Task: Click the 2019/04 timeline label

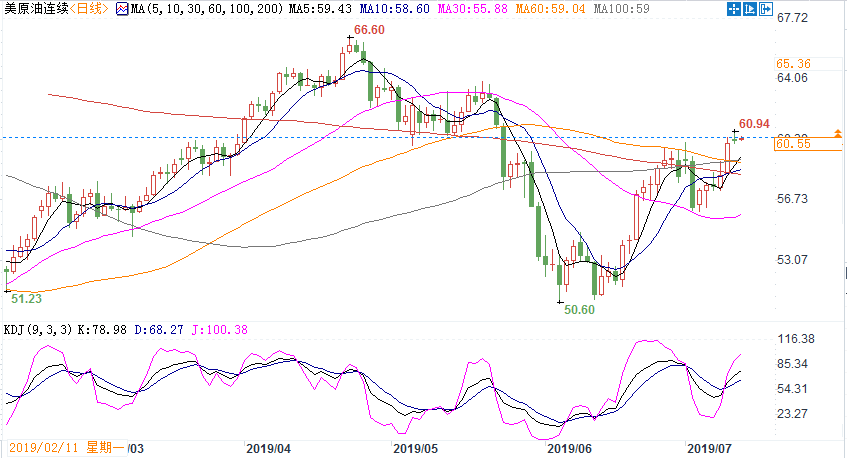Action: 268,447
